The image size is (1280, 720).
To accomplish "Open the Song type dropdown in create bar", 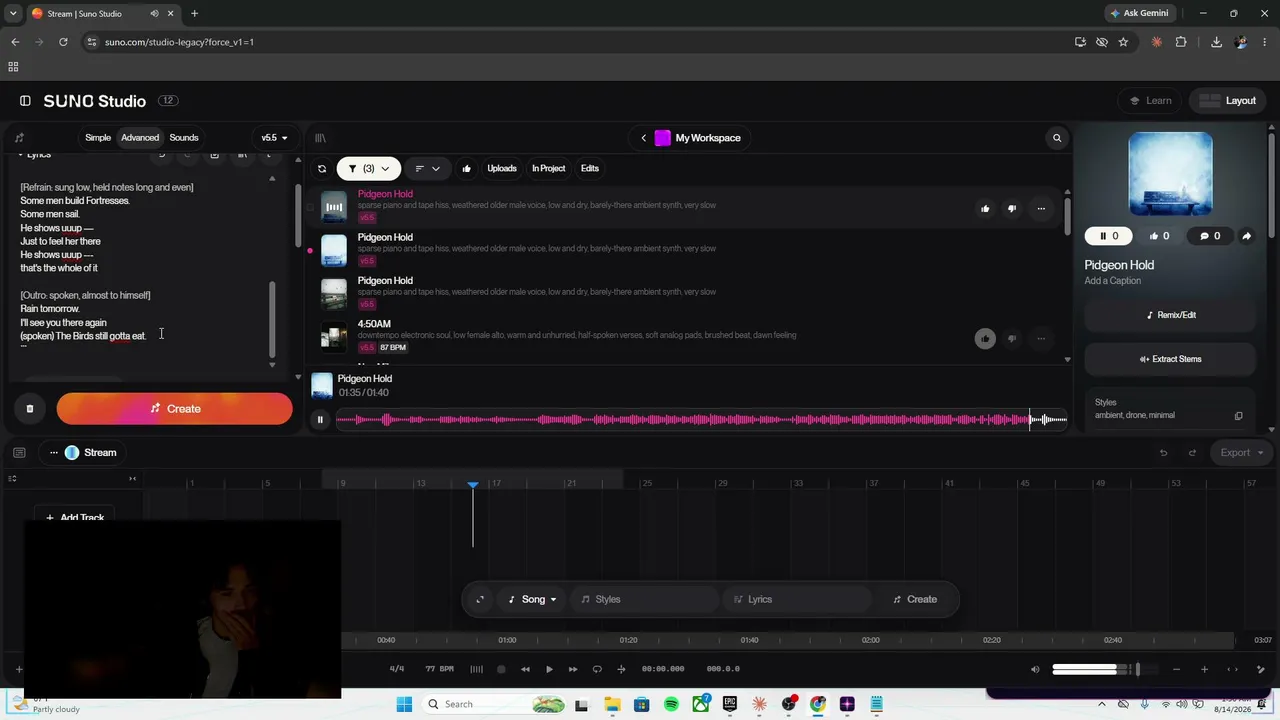I will click(x=532, y=600).
